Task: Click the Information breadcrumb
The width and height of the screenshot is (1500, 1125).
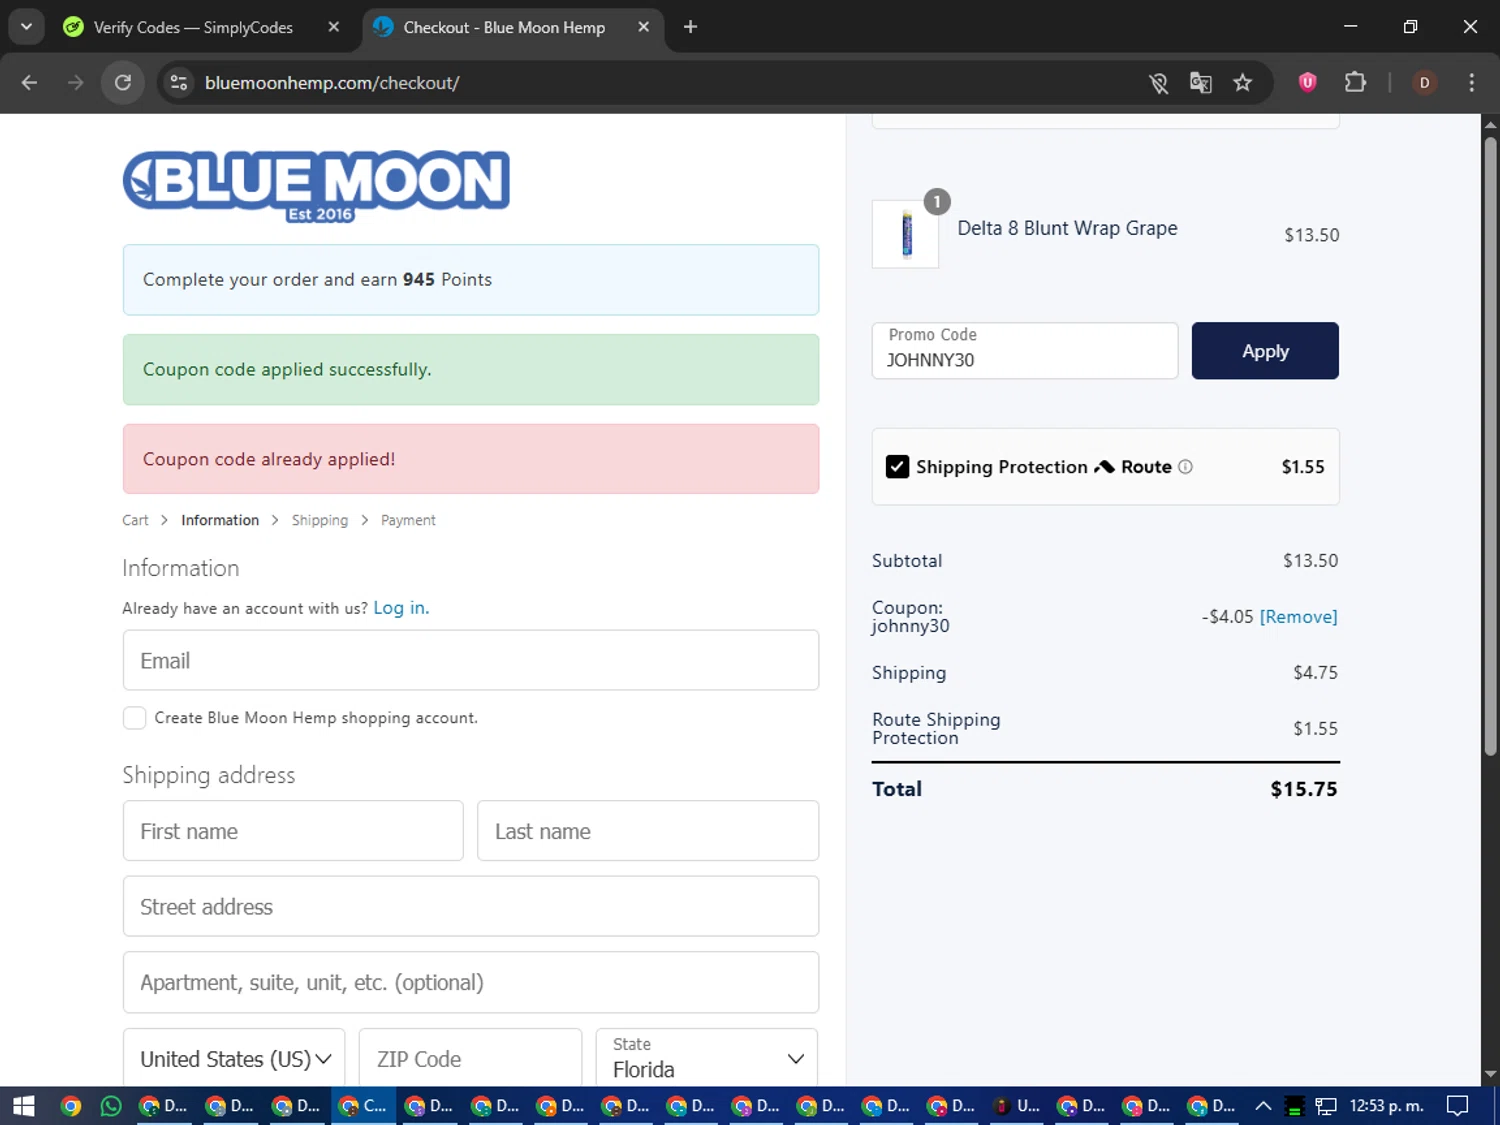Action: [x=220, y=520]
